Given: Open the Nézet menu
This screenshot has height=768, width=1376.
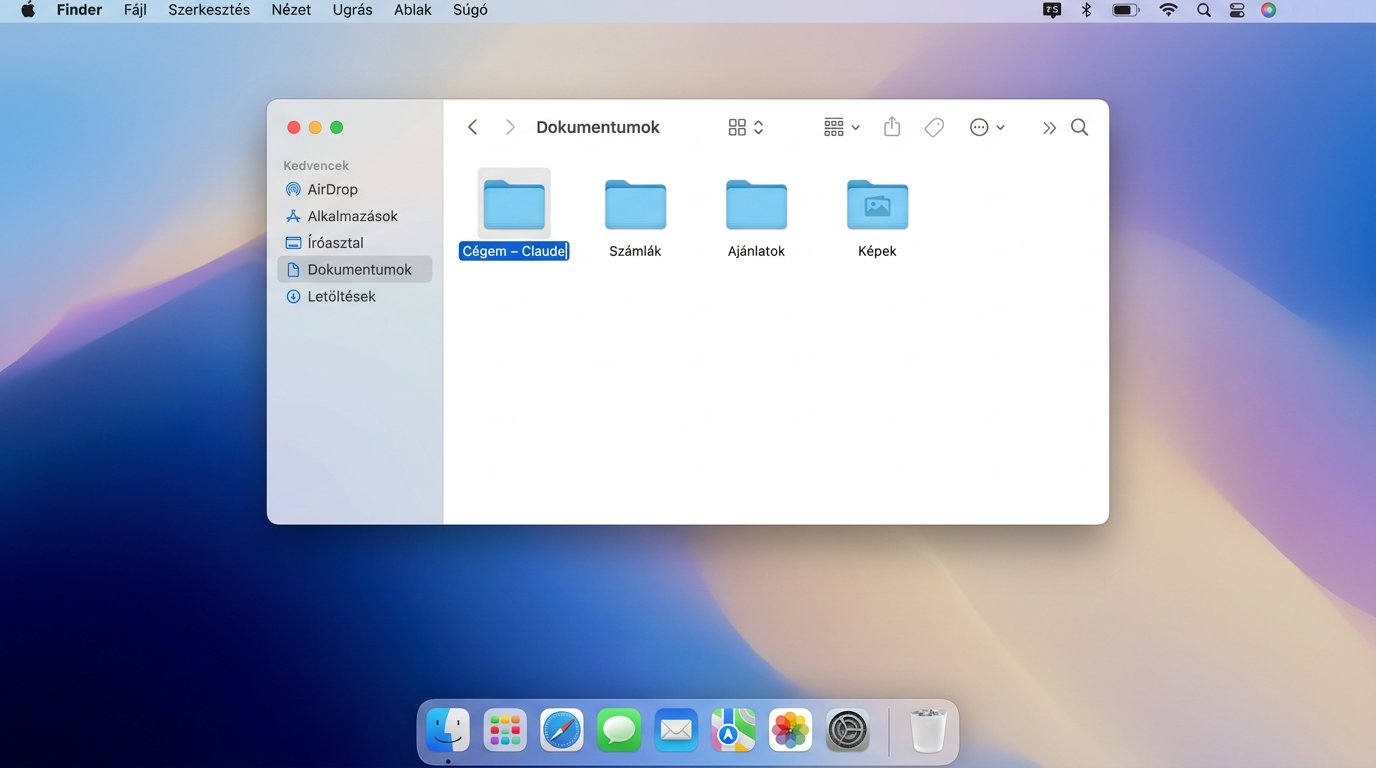Looking at the screenshot, I should (x=291, y=10).
